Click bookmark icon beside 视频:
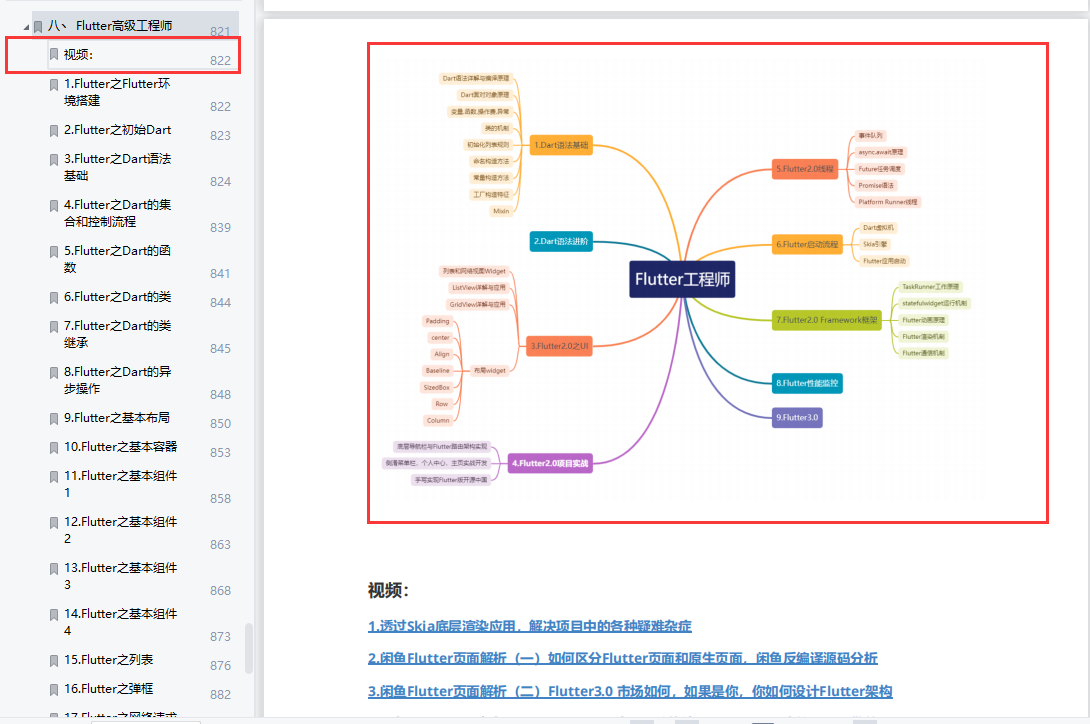Image resolution: width=1090 pixels, height=724 pixels. tap(54, 54)
